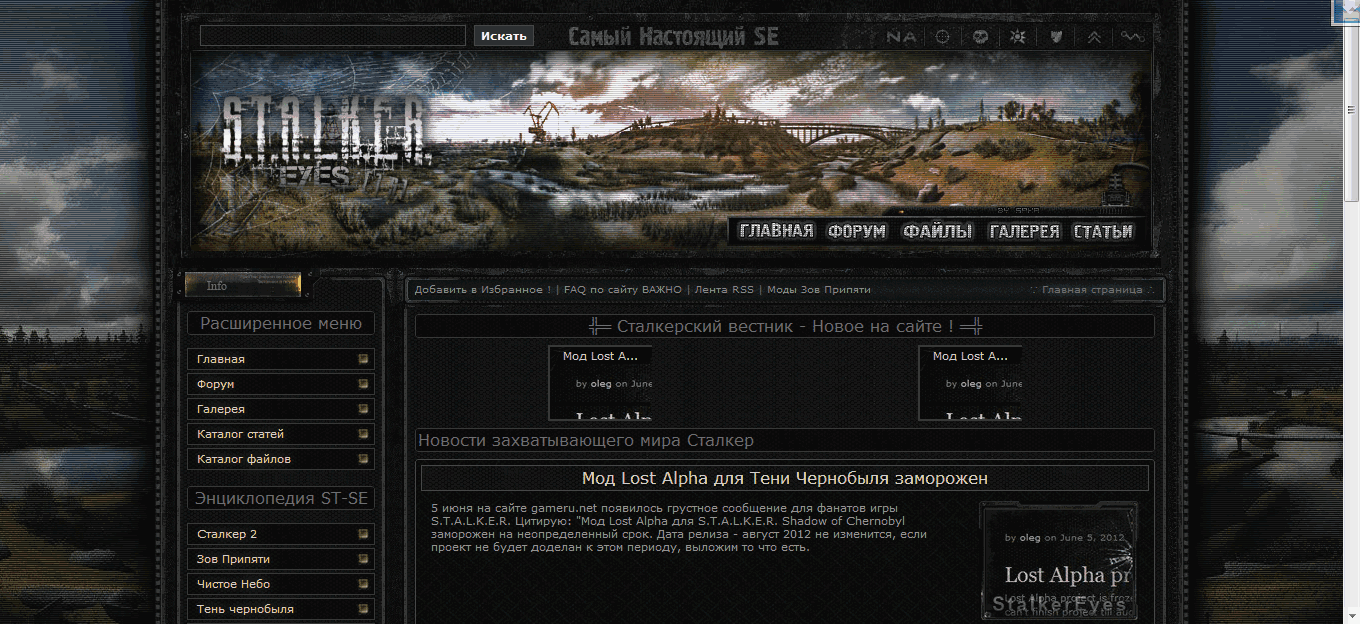Open the ФОРУМ banner menu item

857,231
